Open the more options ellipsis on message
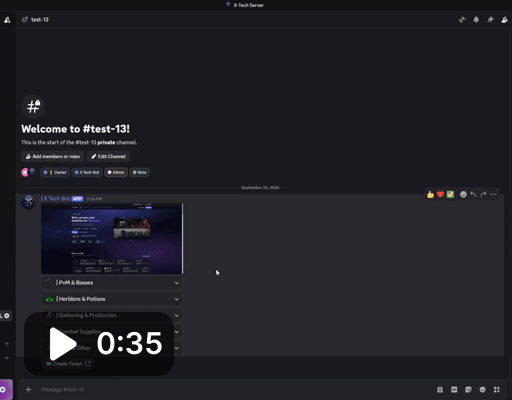The image size is (512, 400). (493, 194)
